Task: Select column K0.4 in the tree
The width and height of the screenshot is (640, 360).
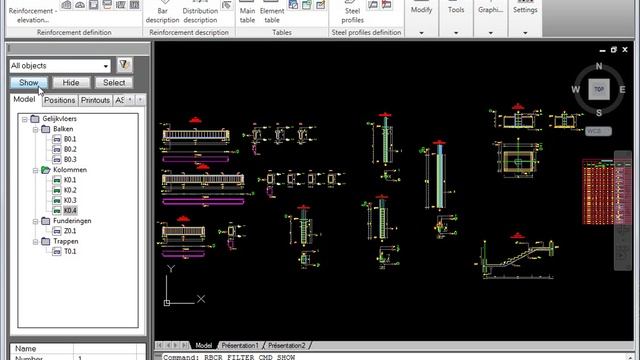Action: pos(70,211)
